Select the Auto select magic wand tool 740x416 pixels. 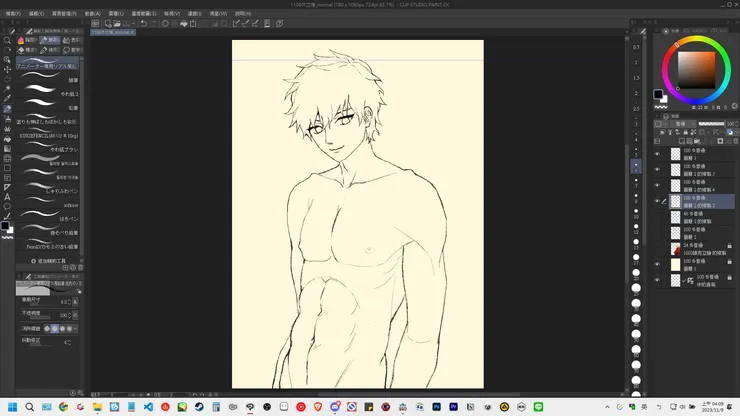point(7,89)
